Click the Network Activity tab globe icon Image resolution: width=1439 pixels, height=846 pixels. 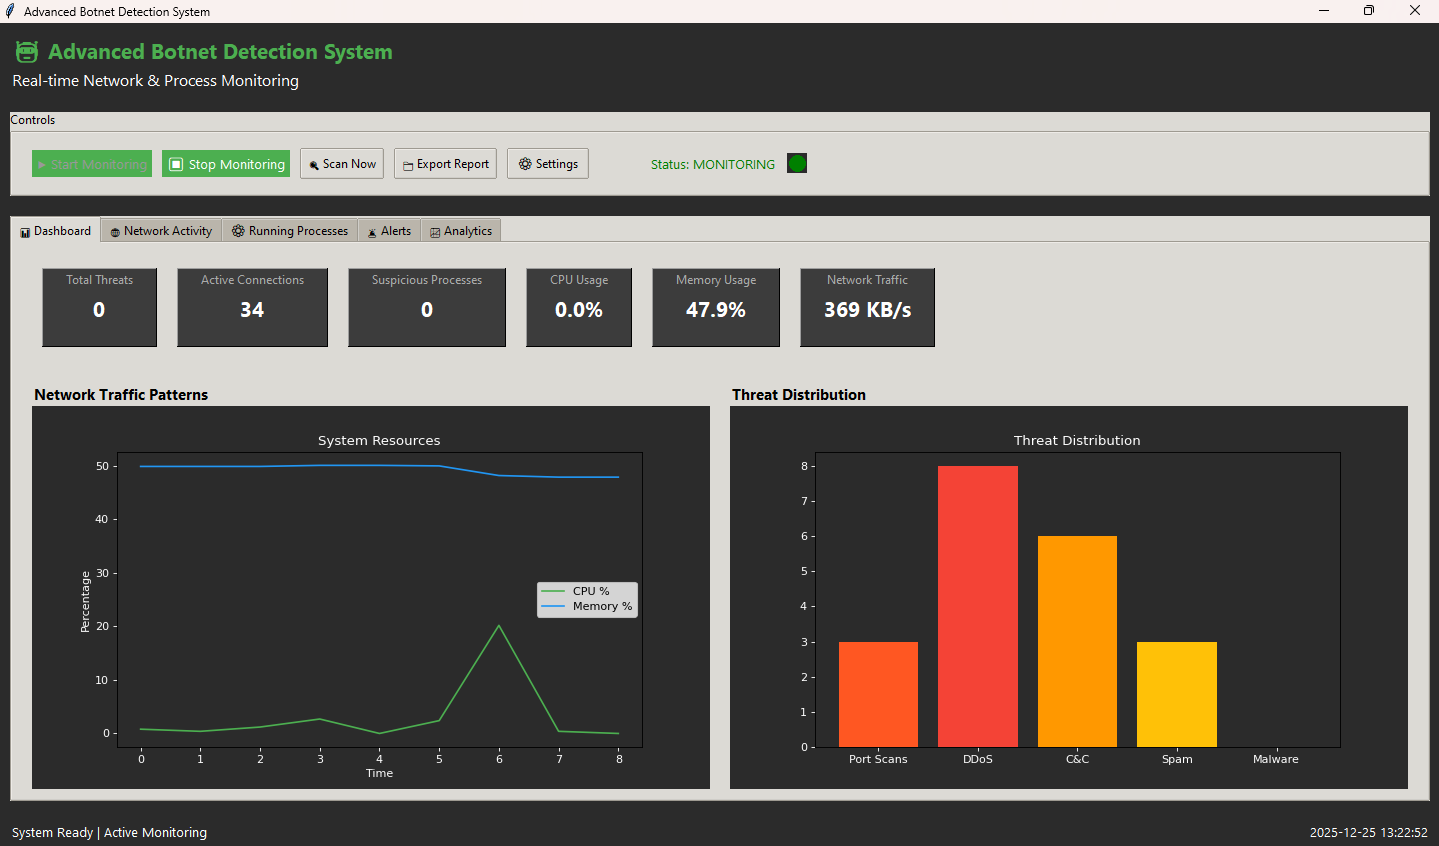click(x=115, y=232)
